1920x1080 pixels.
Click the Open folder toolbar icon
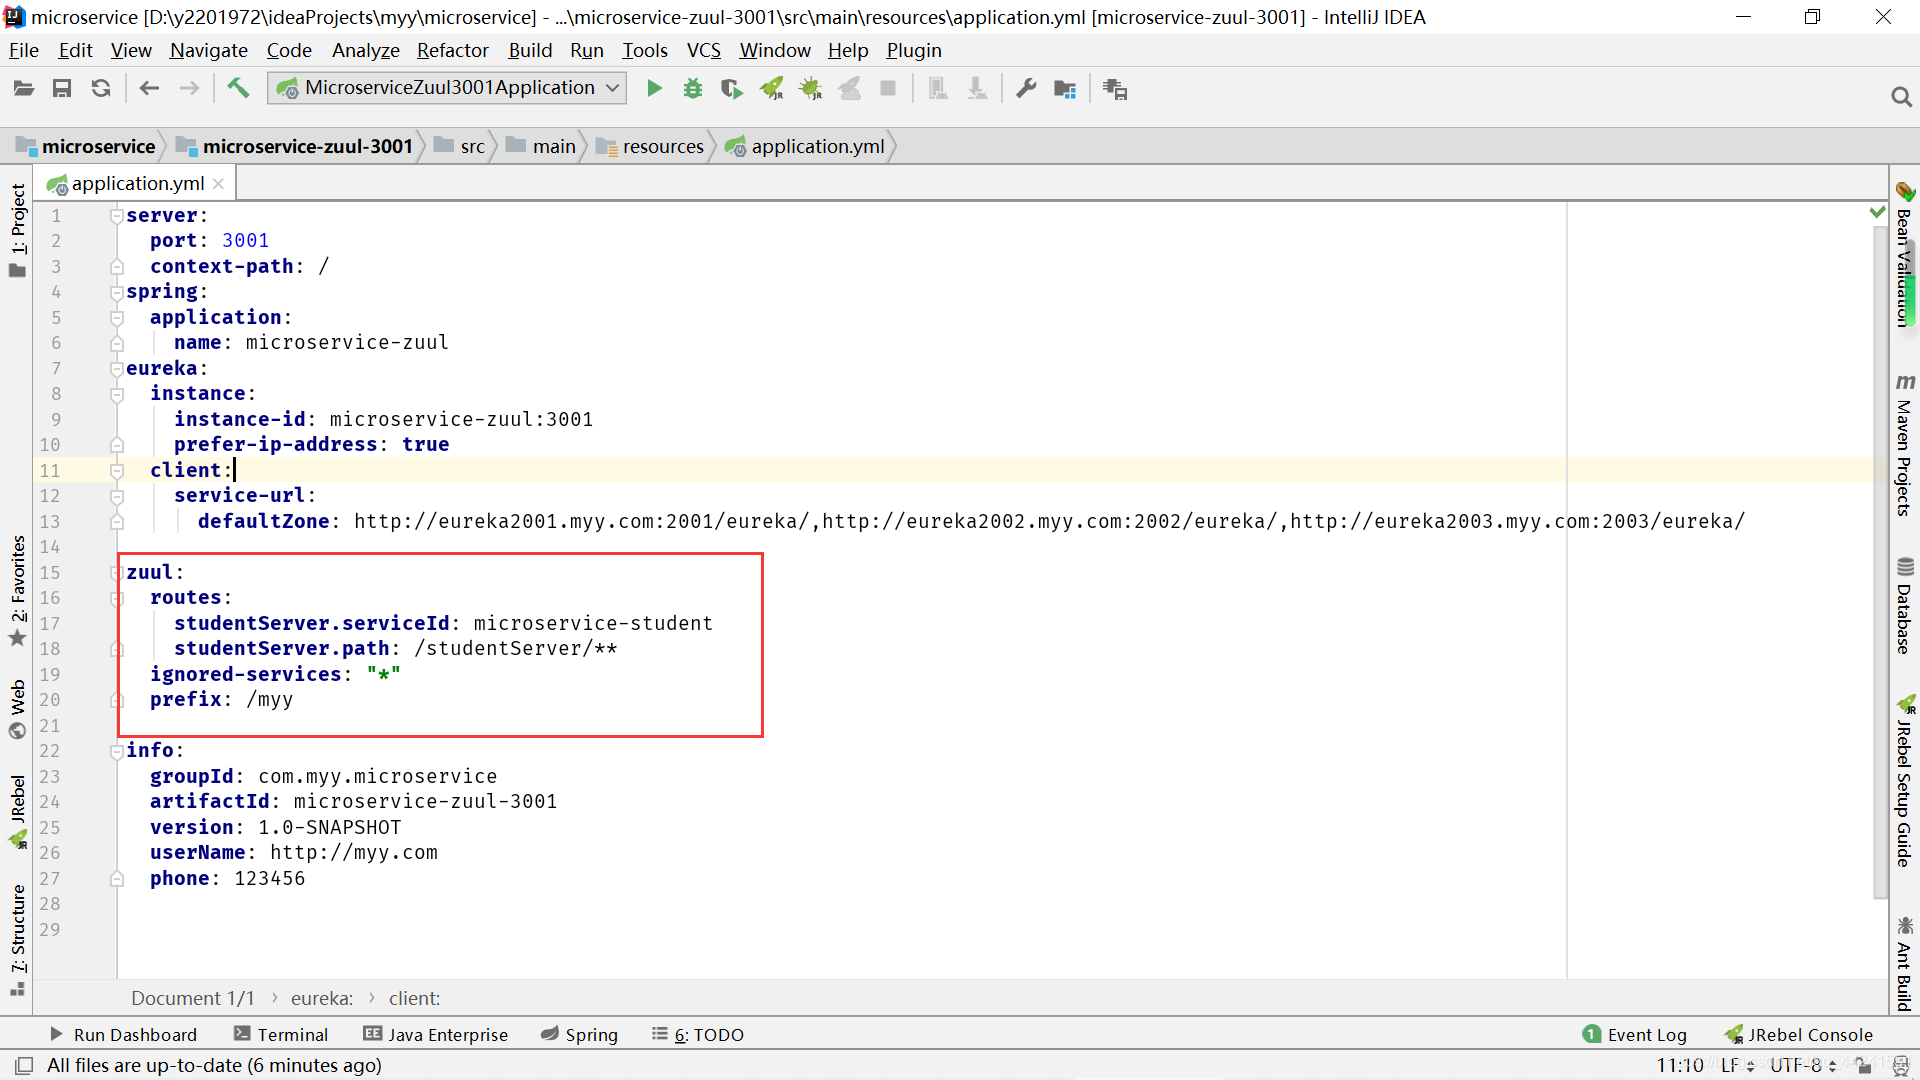pyautogui.click(x=24, y=89)
